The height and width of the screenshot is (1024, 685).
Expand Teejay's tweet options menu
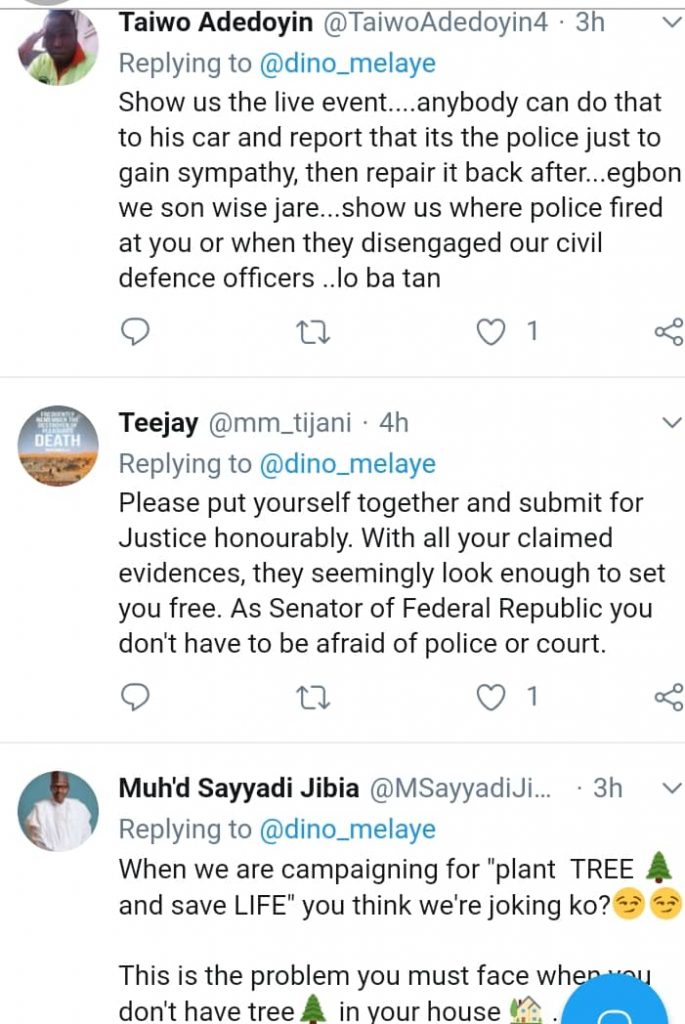[669, 423]
